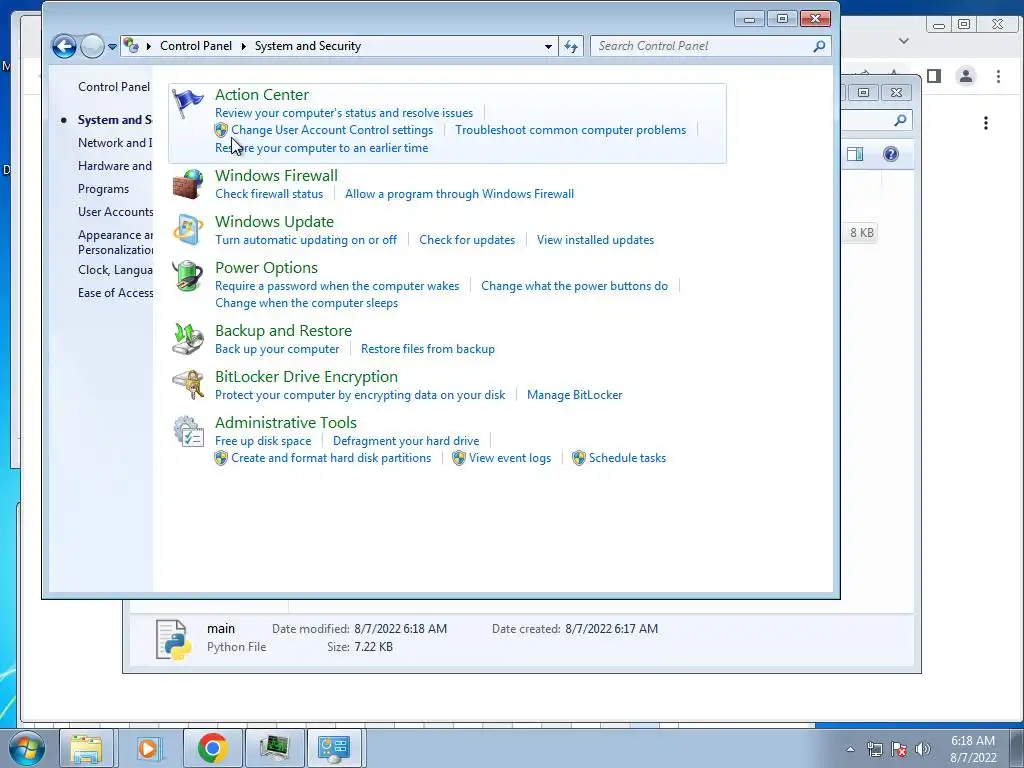
Task: Launch Windows Media Player from taskbar
Action: click(x=148, y=748)
